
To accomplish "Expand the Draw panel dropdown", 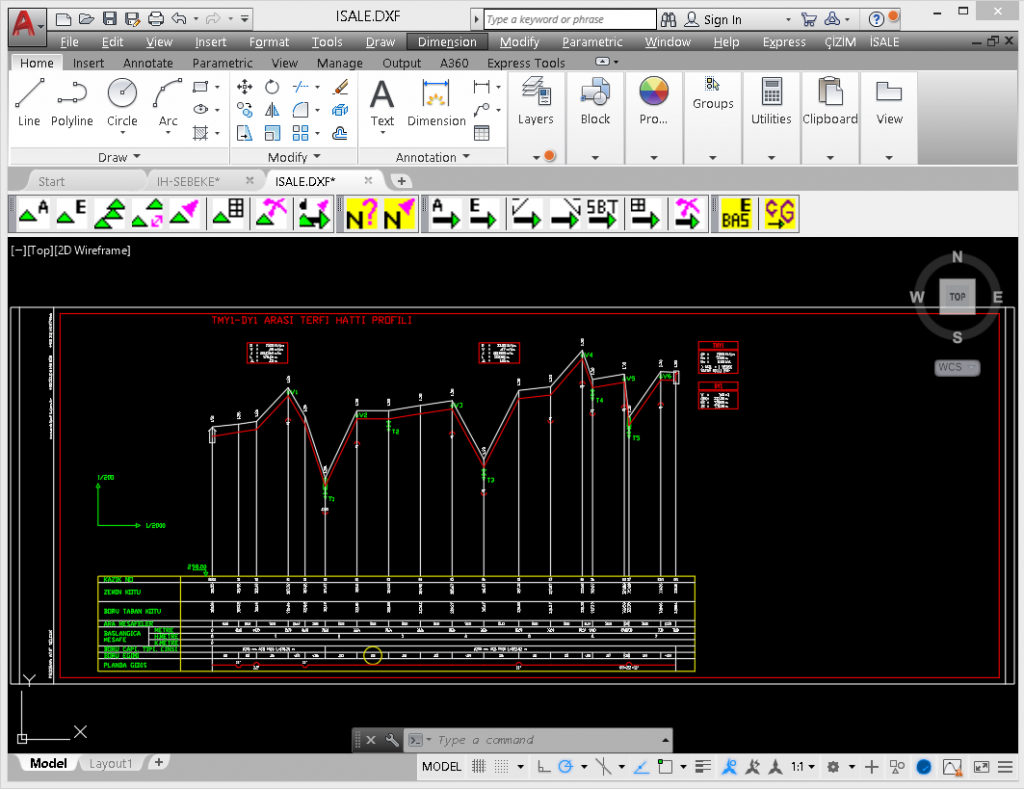I will 119,157.
